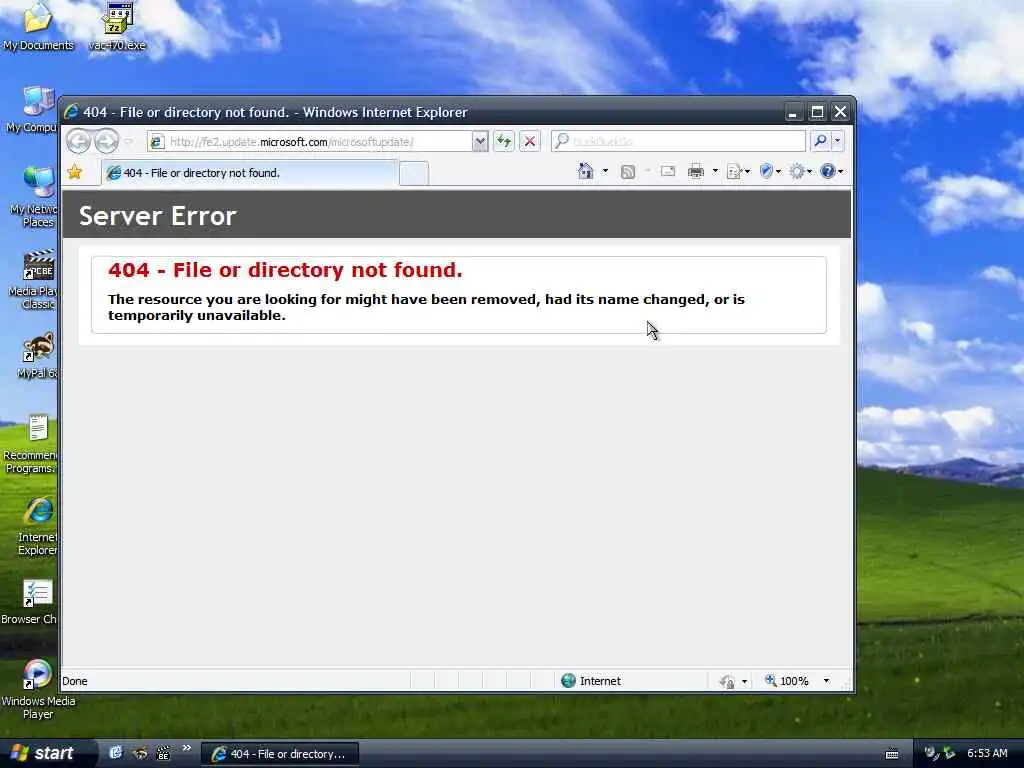Expand the zoom level dropdown arrow
This screenshot has width=1024, height=768.
coord(826,681)
